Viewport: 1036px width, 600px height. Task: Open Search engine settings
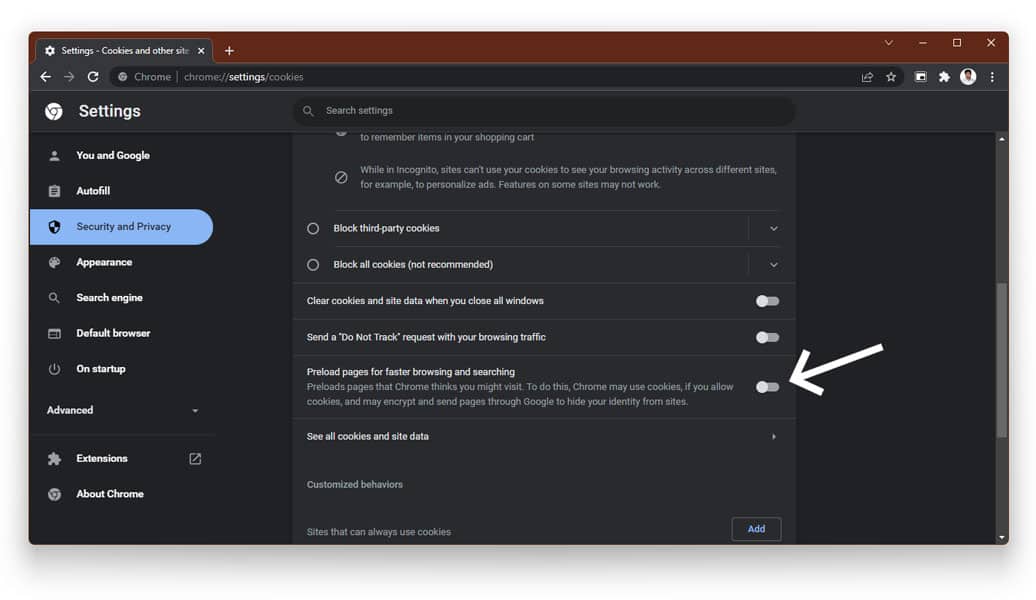tap(122, 298)
